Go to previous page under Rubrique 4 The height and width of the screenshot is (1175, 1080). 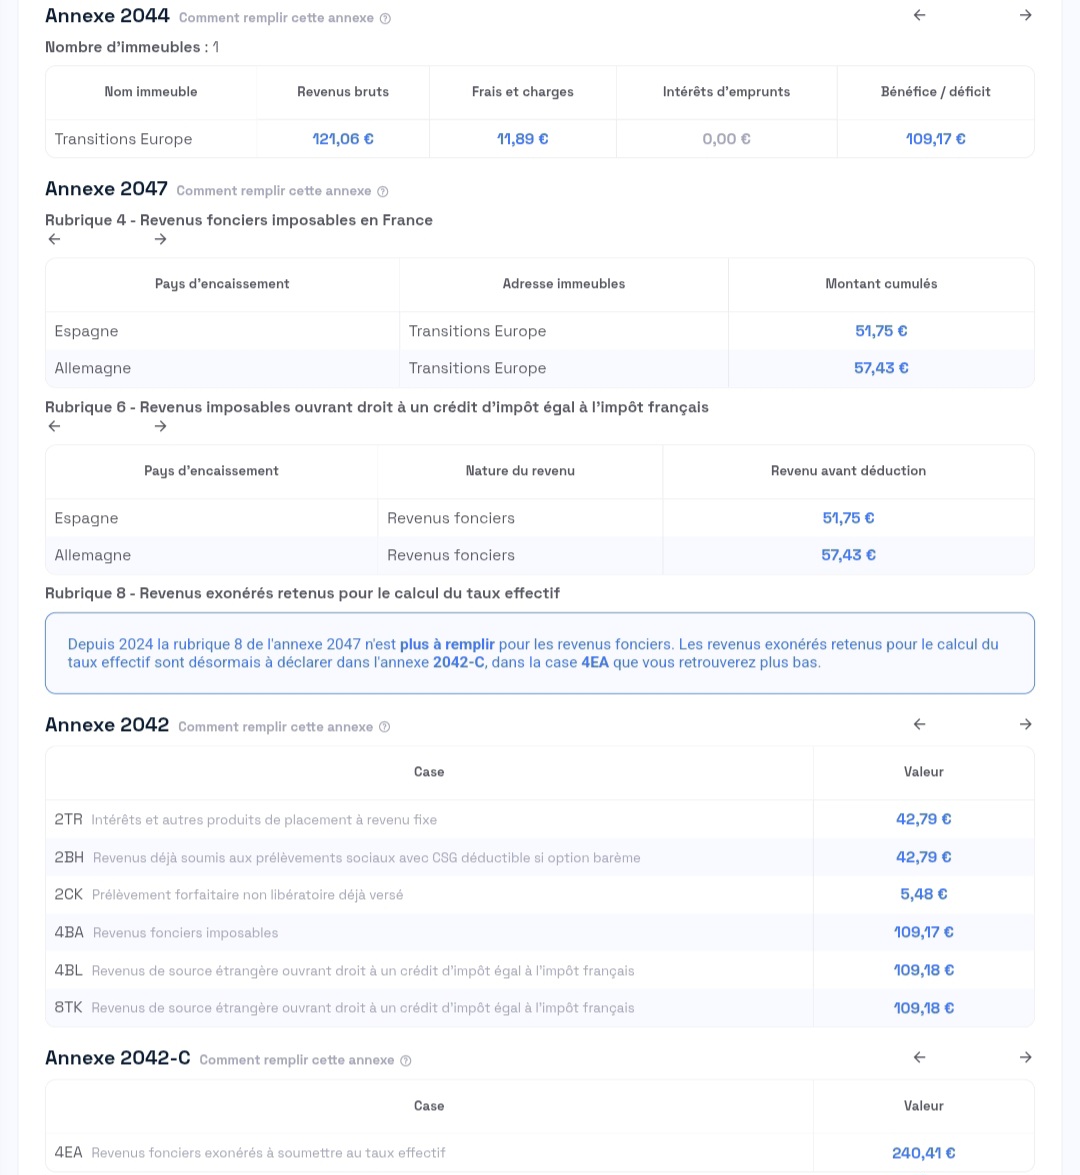coord(54,239)
